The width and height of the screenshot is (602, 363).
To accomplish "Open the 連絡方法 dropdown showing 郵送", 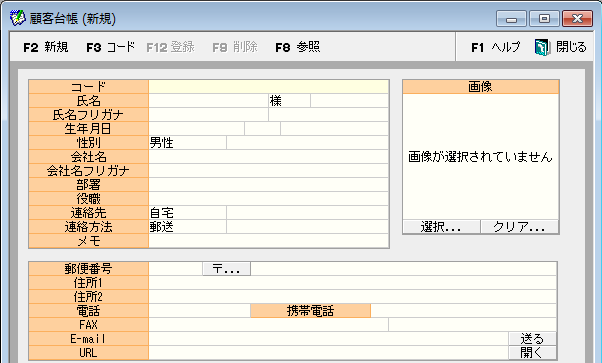I will [187, 227].
